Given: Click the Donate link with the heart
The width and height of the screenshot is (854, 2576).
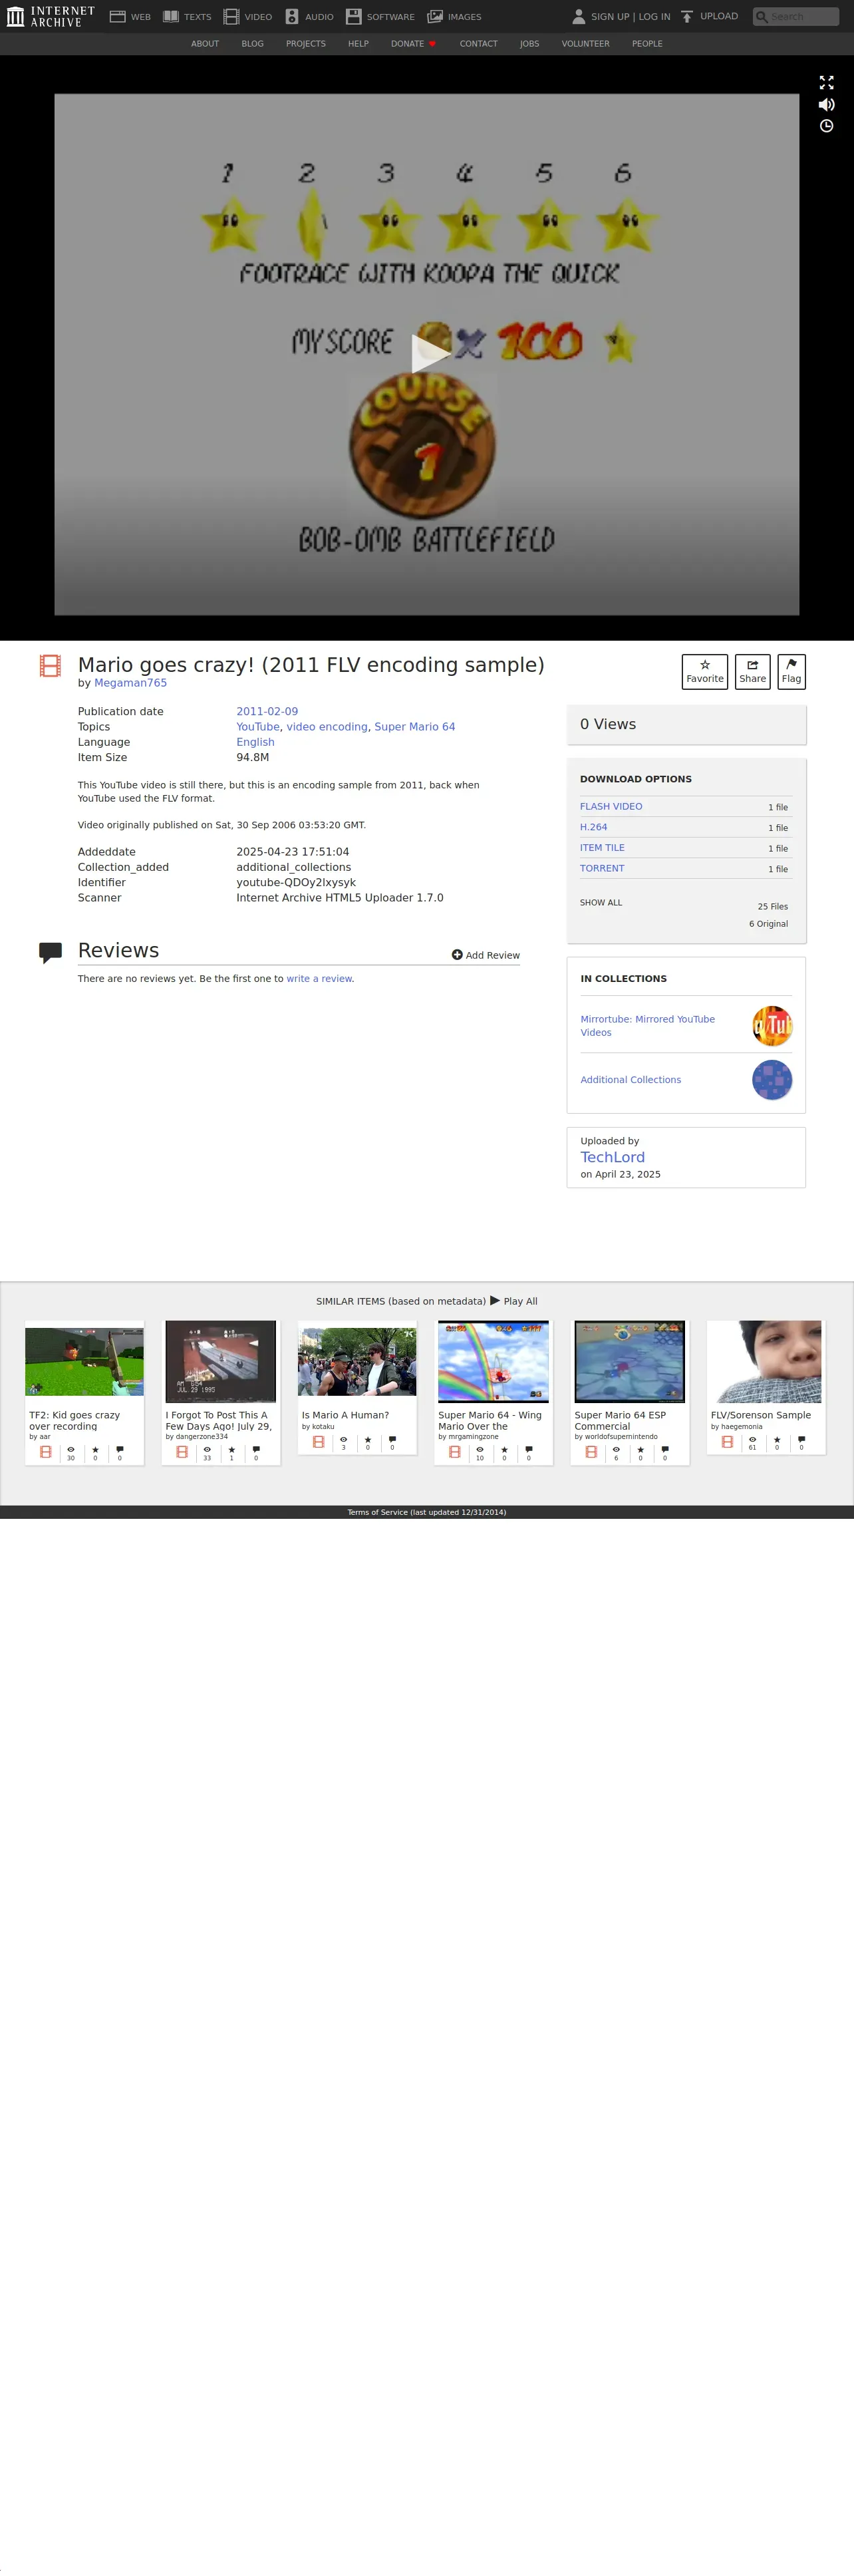Looking at the screenshot, I should [413, 44].
